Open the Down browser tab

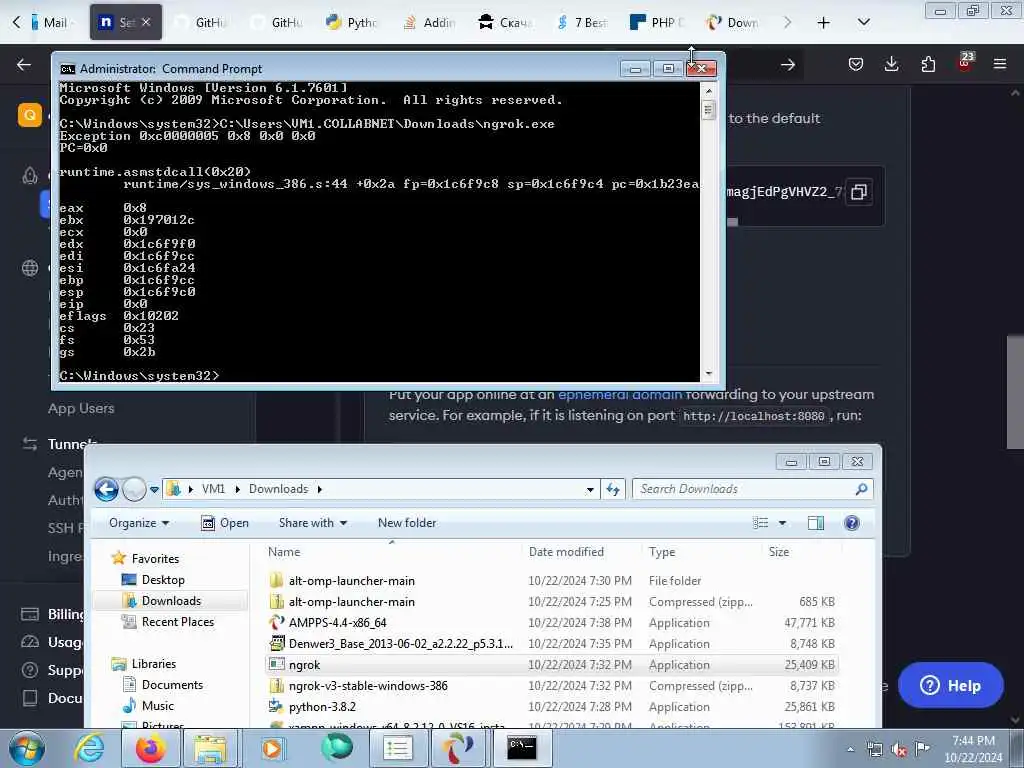(732, 22)
